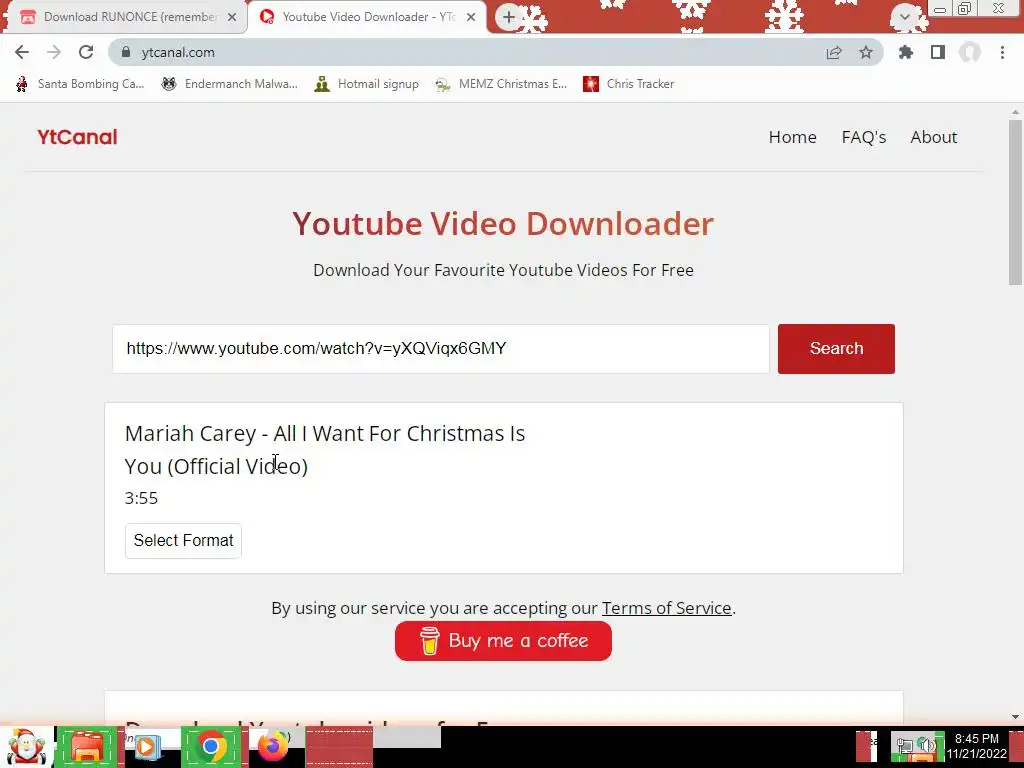The image size is (1024, 768).
Task: Close the Download RUNONCE tab
Action: tap(232, 17)
